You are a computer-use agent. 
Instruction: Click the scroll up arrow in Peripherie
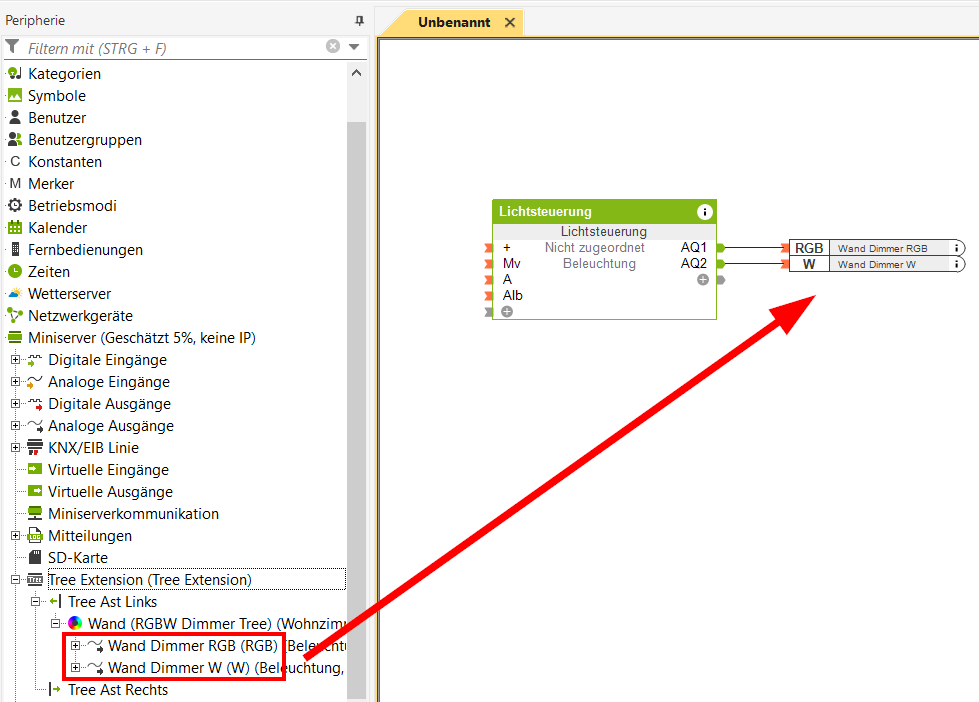click(x=356, y=73)
